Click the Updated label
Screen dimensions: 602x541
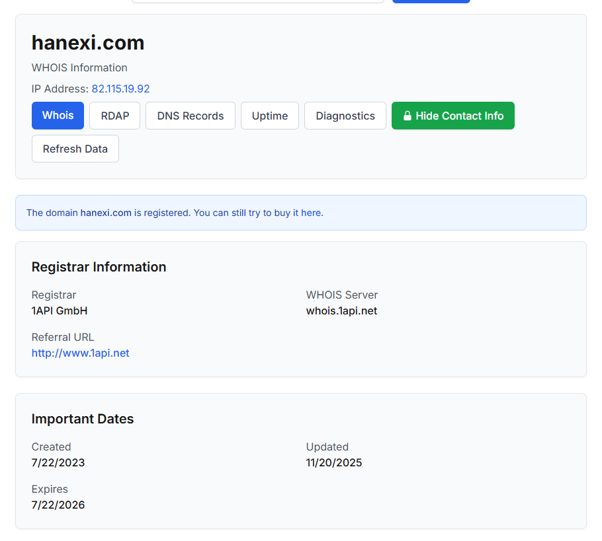pyautogui.click(x=327, y=447)
